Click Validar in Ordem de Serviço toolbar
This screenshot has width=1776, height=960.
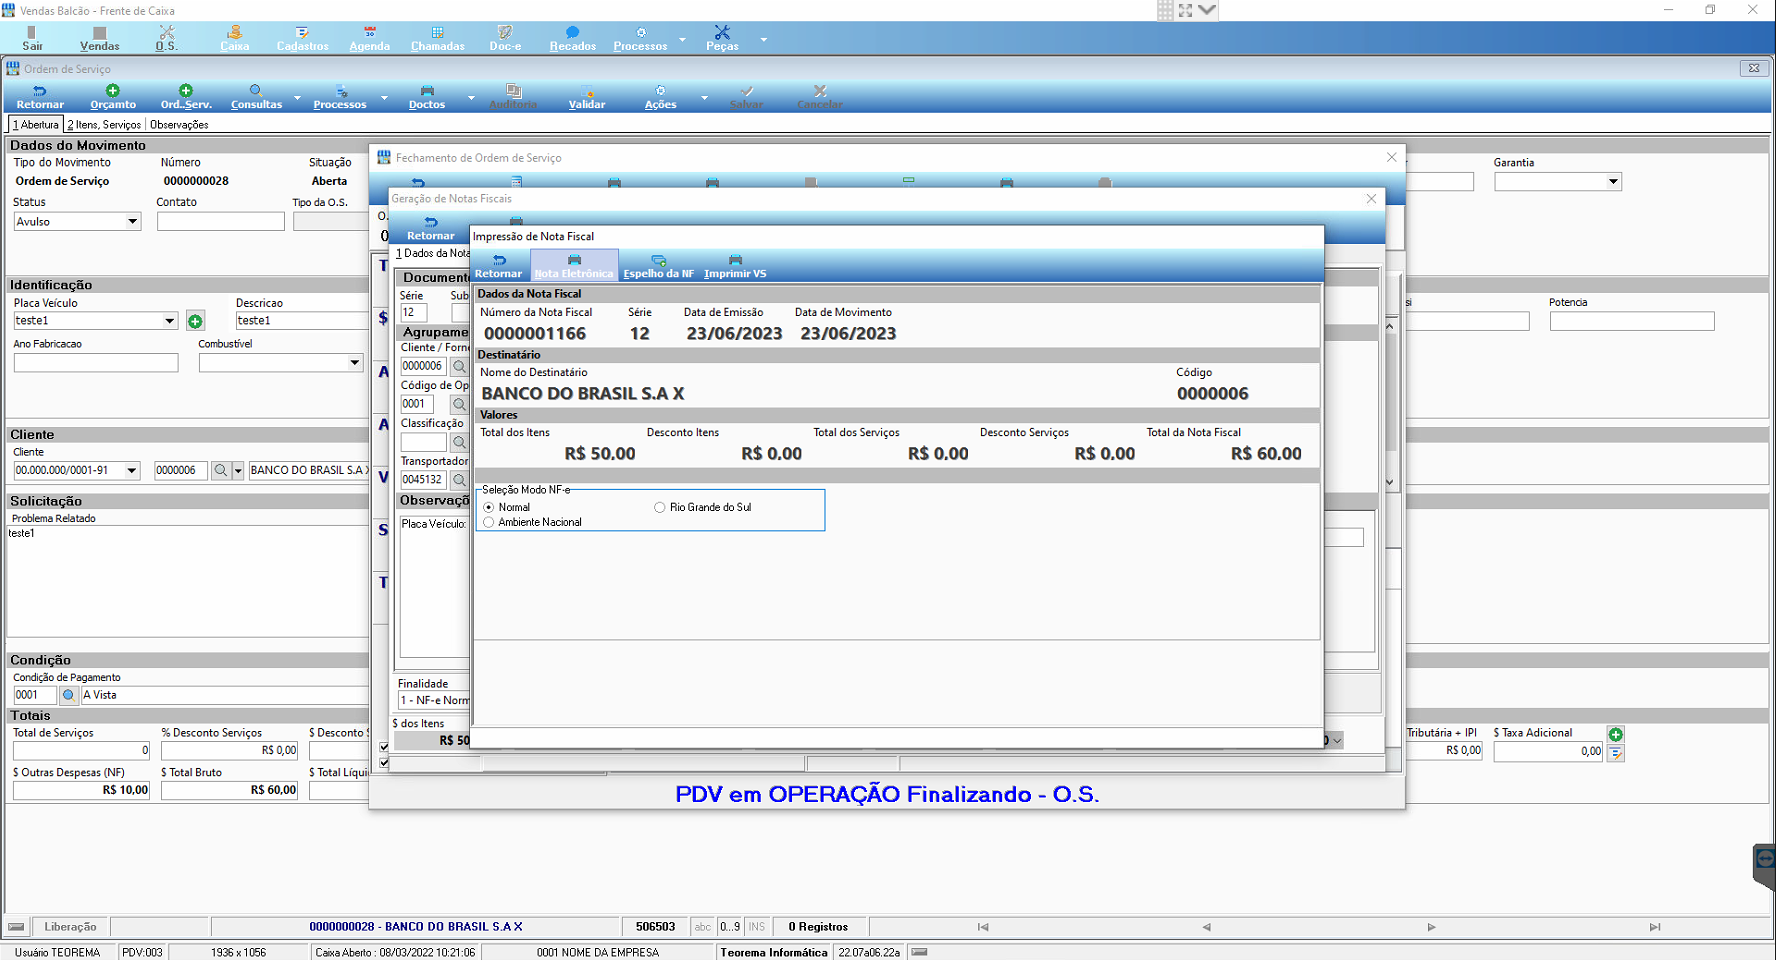[x=587, y=97]
